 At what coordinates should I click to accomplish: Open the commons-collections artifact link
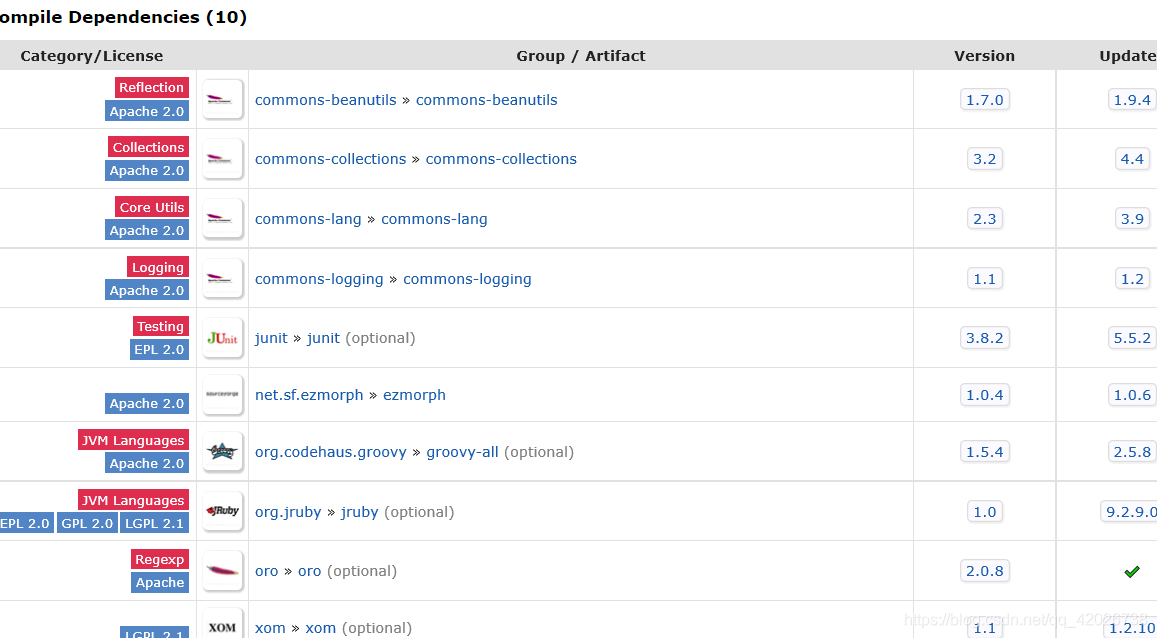tap(500, 158)
